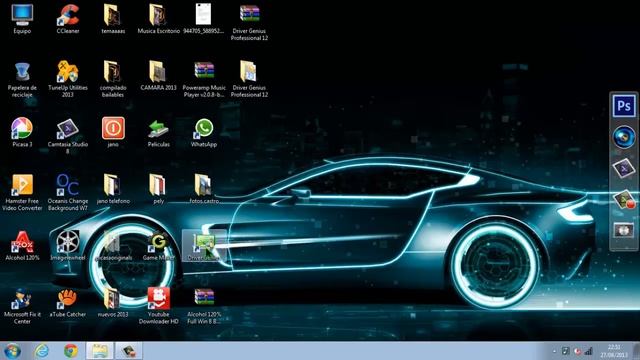Image resolution: width=640 pixels, height=360 pixels.
Task: Click the Show desktop button
Action: pos(636,351)
